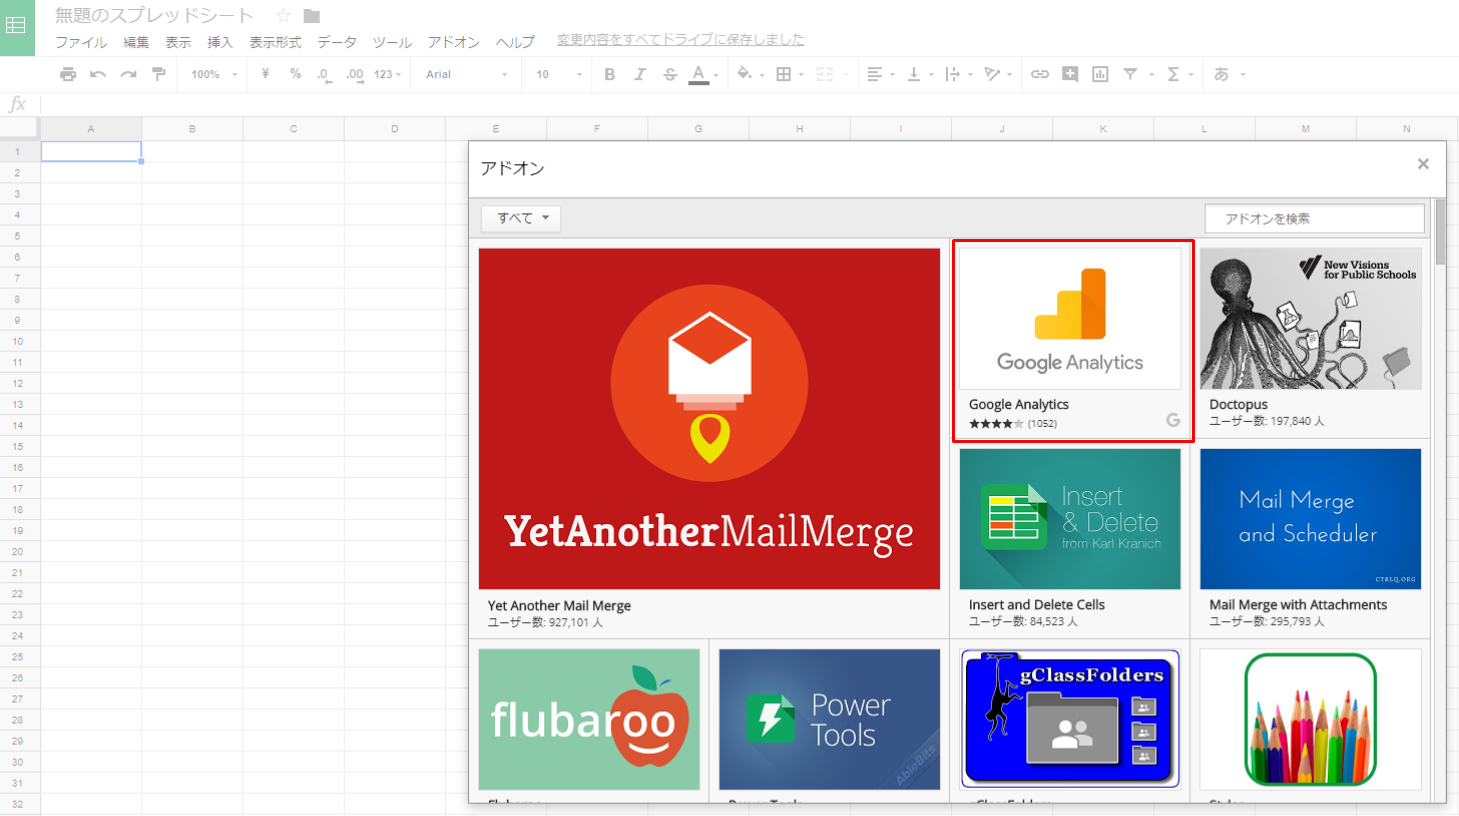Image resolution: width=1459 pixels, height=816 pixels.
Task: Open horizontal align options
Action: [x=880, y=74]
